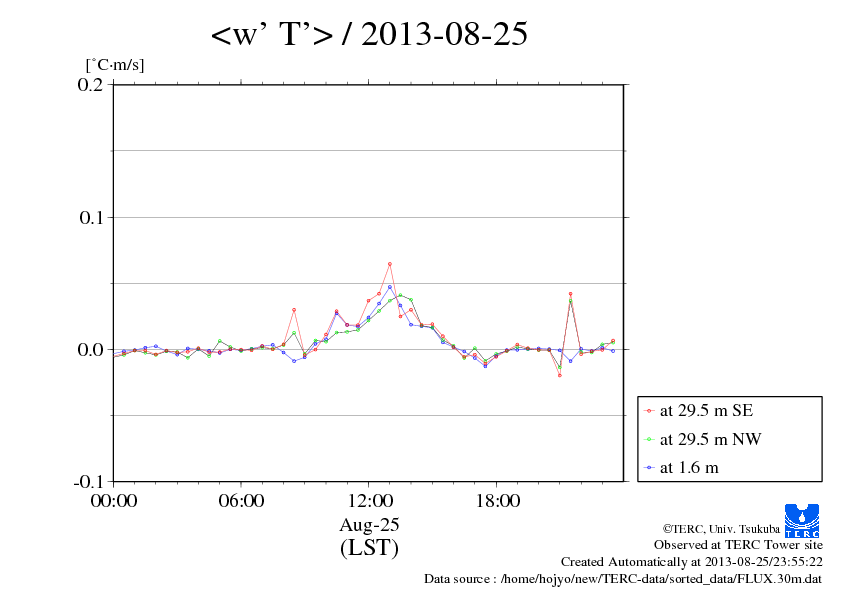Click the y-axis label '0.1'
Image resolution: width=842 pixels, height=595 pixels.
(x=91, y=217)
